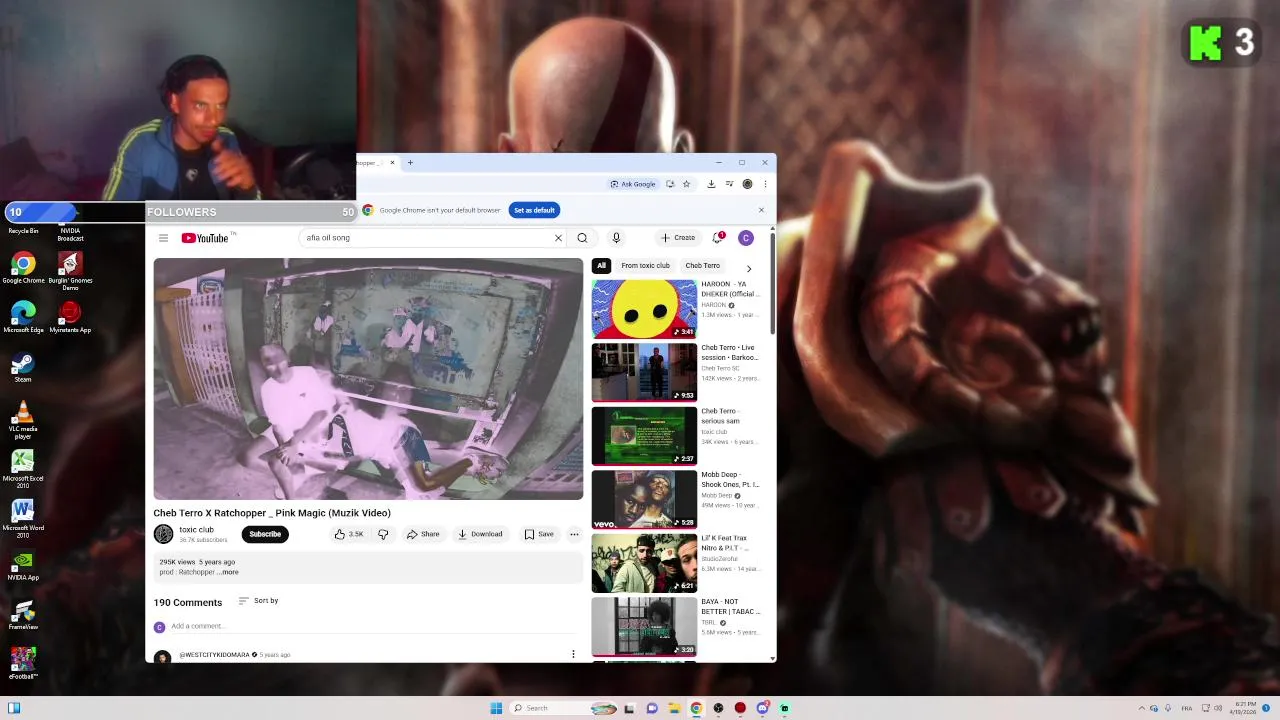This screenshot has width=1280, height=720.
Task: Bookmark this page with the star icon
Action: [x=686, y=184]
